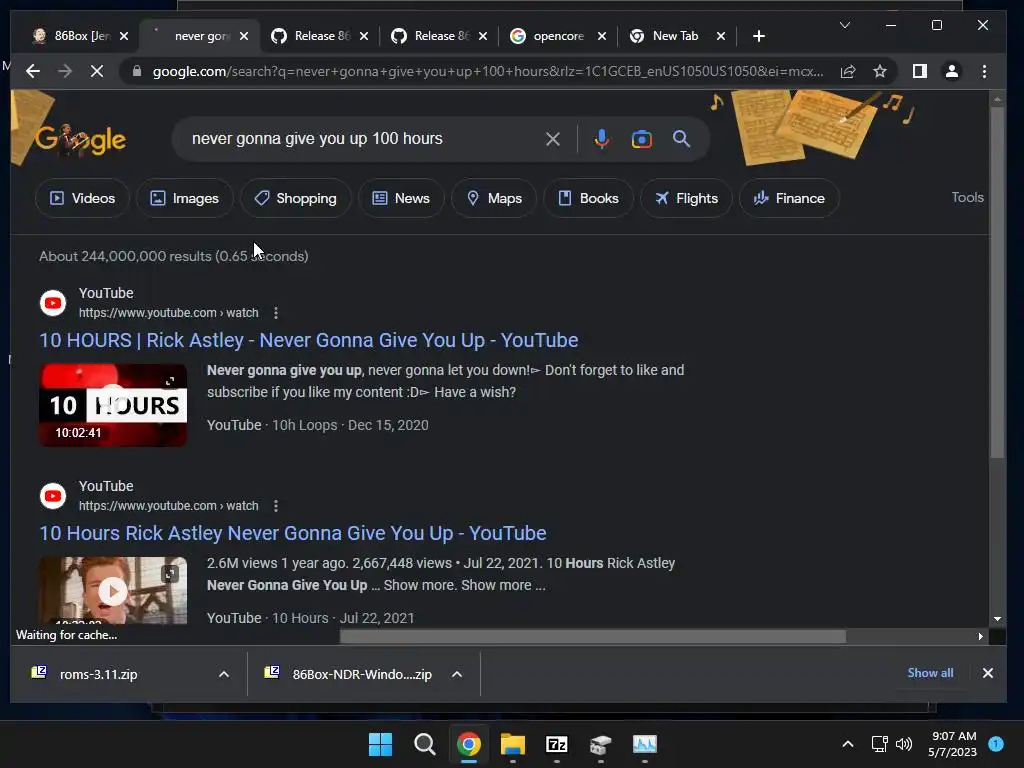Open the roms-3.11.zip download
This screenshot has width=1024, height=768.
[98, 674]
